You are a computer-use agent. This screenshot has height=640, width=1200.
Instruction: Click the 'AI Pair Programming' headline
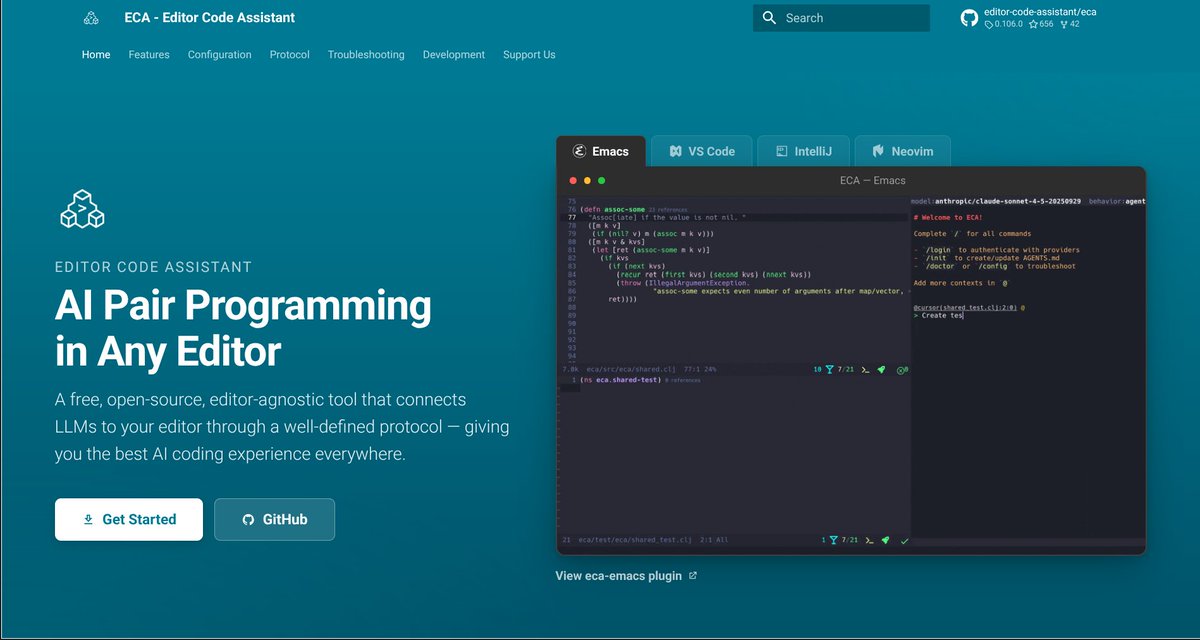tap(243, 305)
